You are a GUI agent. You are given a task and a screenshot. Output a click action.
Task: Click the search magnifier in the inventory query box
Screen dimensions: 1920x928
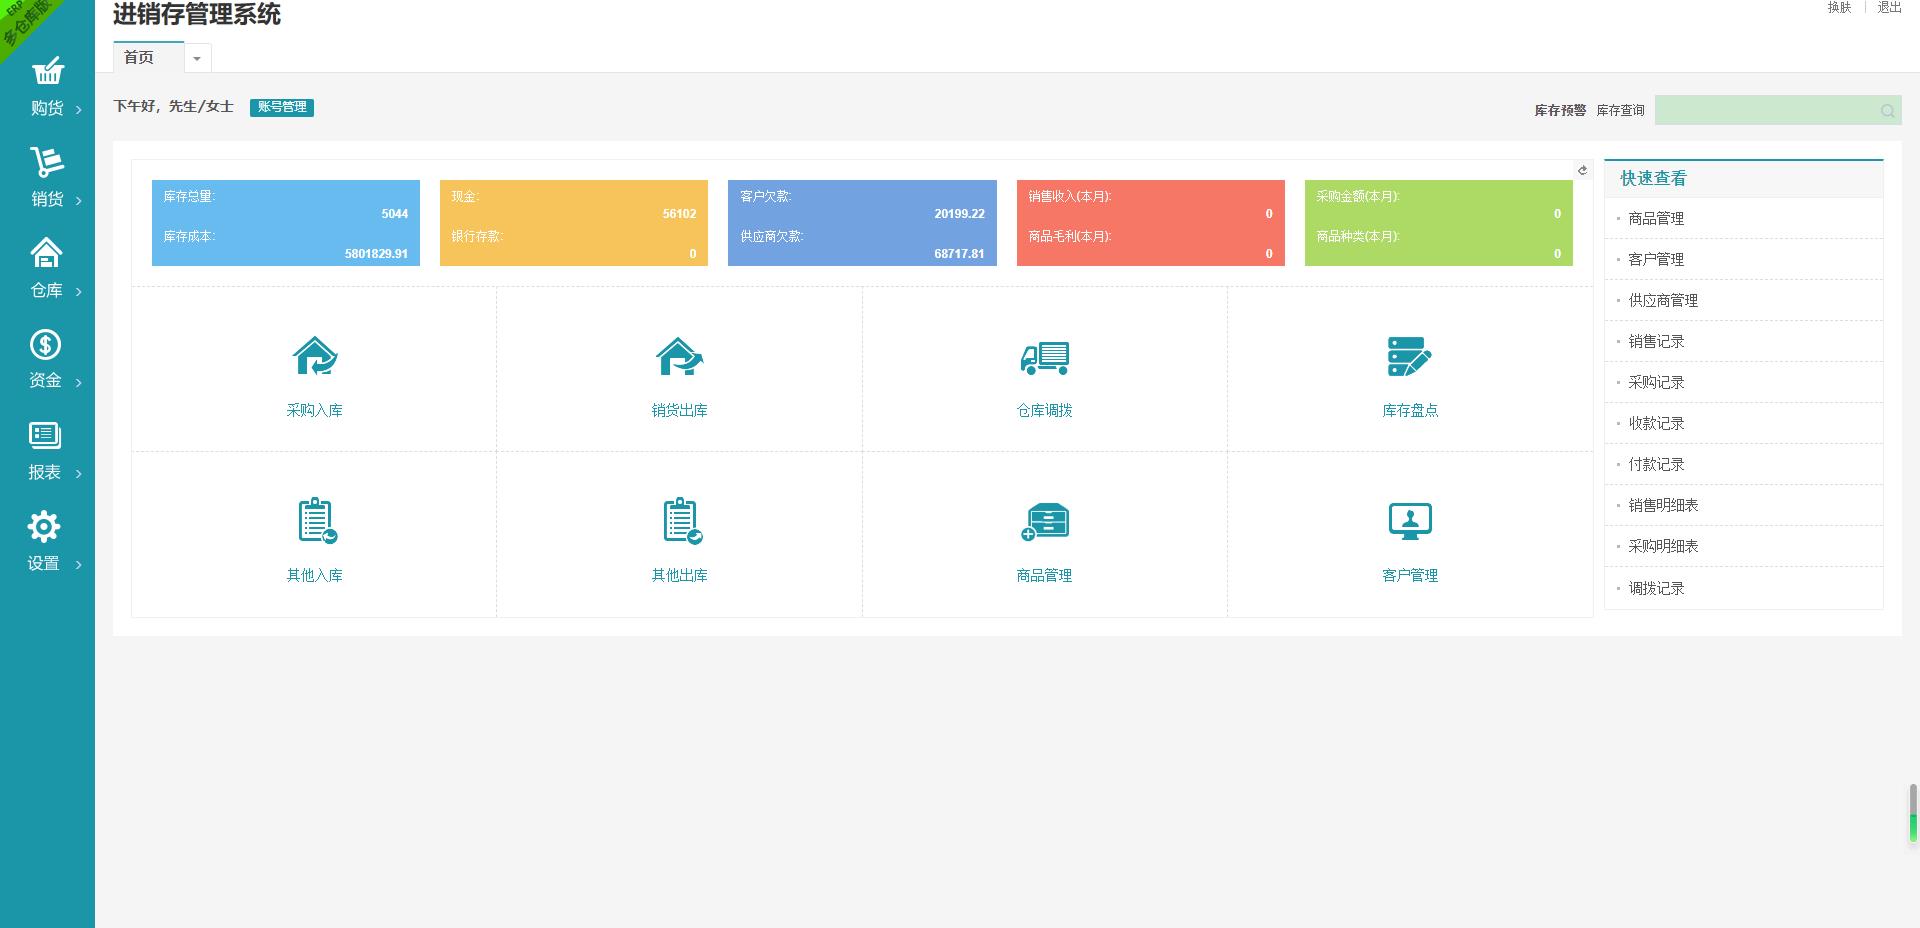1887,111
